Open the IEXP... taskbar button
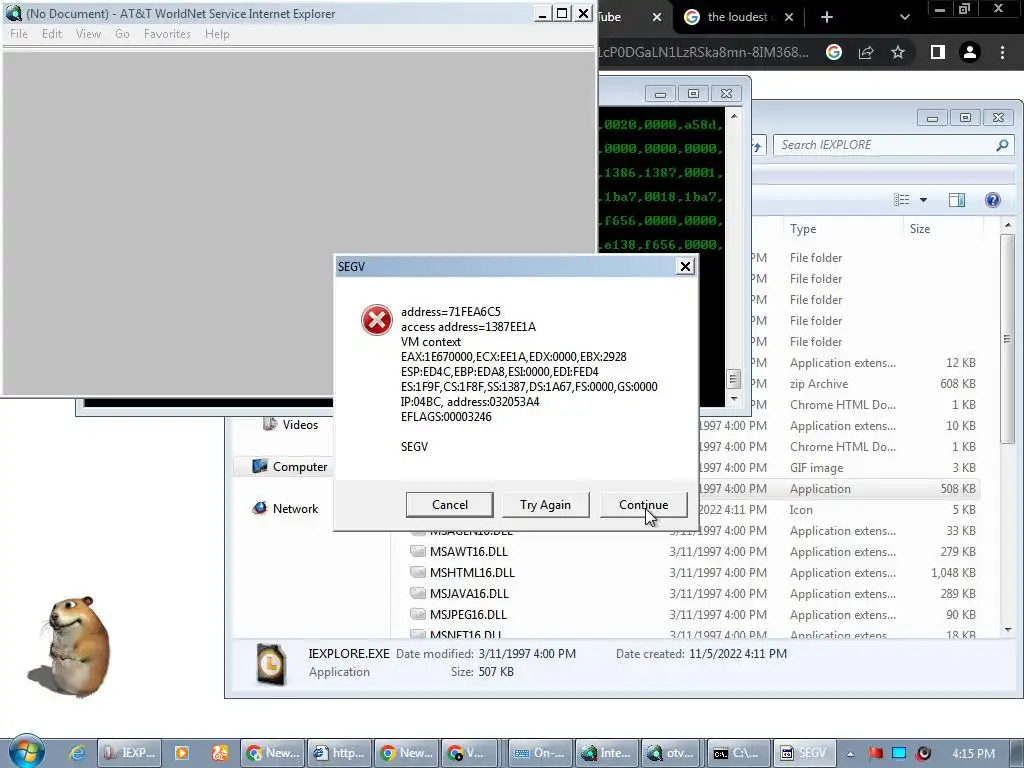The height and width of the screenshot is (768, 1024). coord(129,753)
